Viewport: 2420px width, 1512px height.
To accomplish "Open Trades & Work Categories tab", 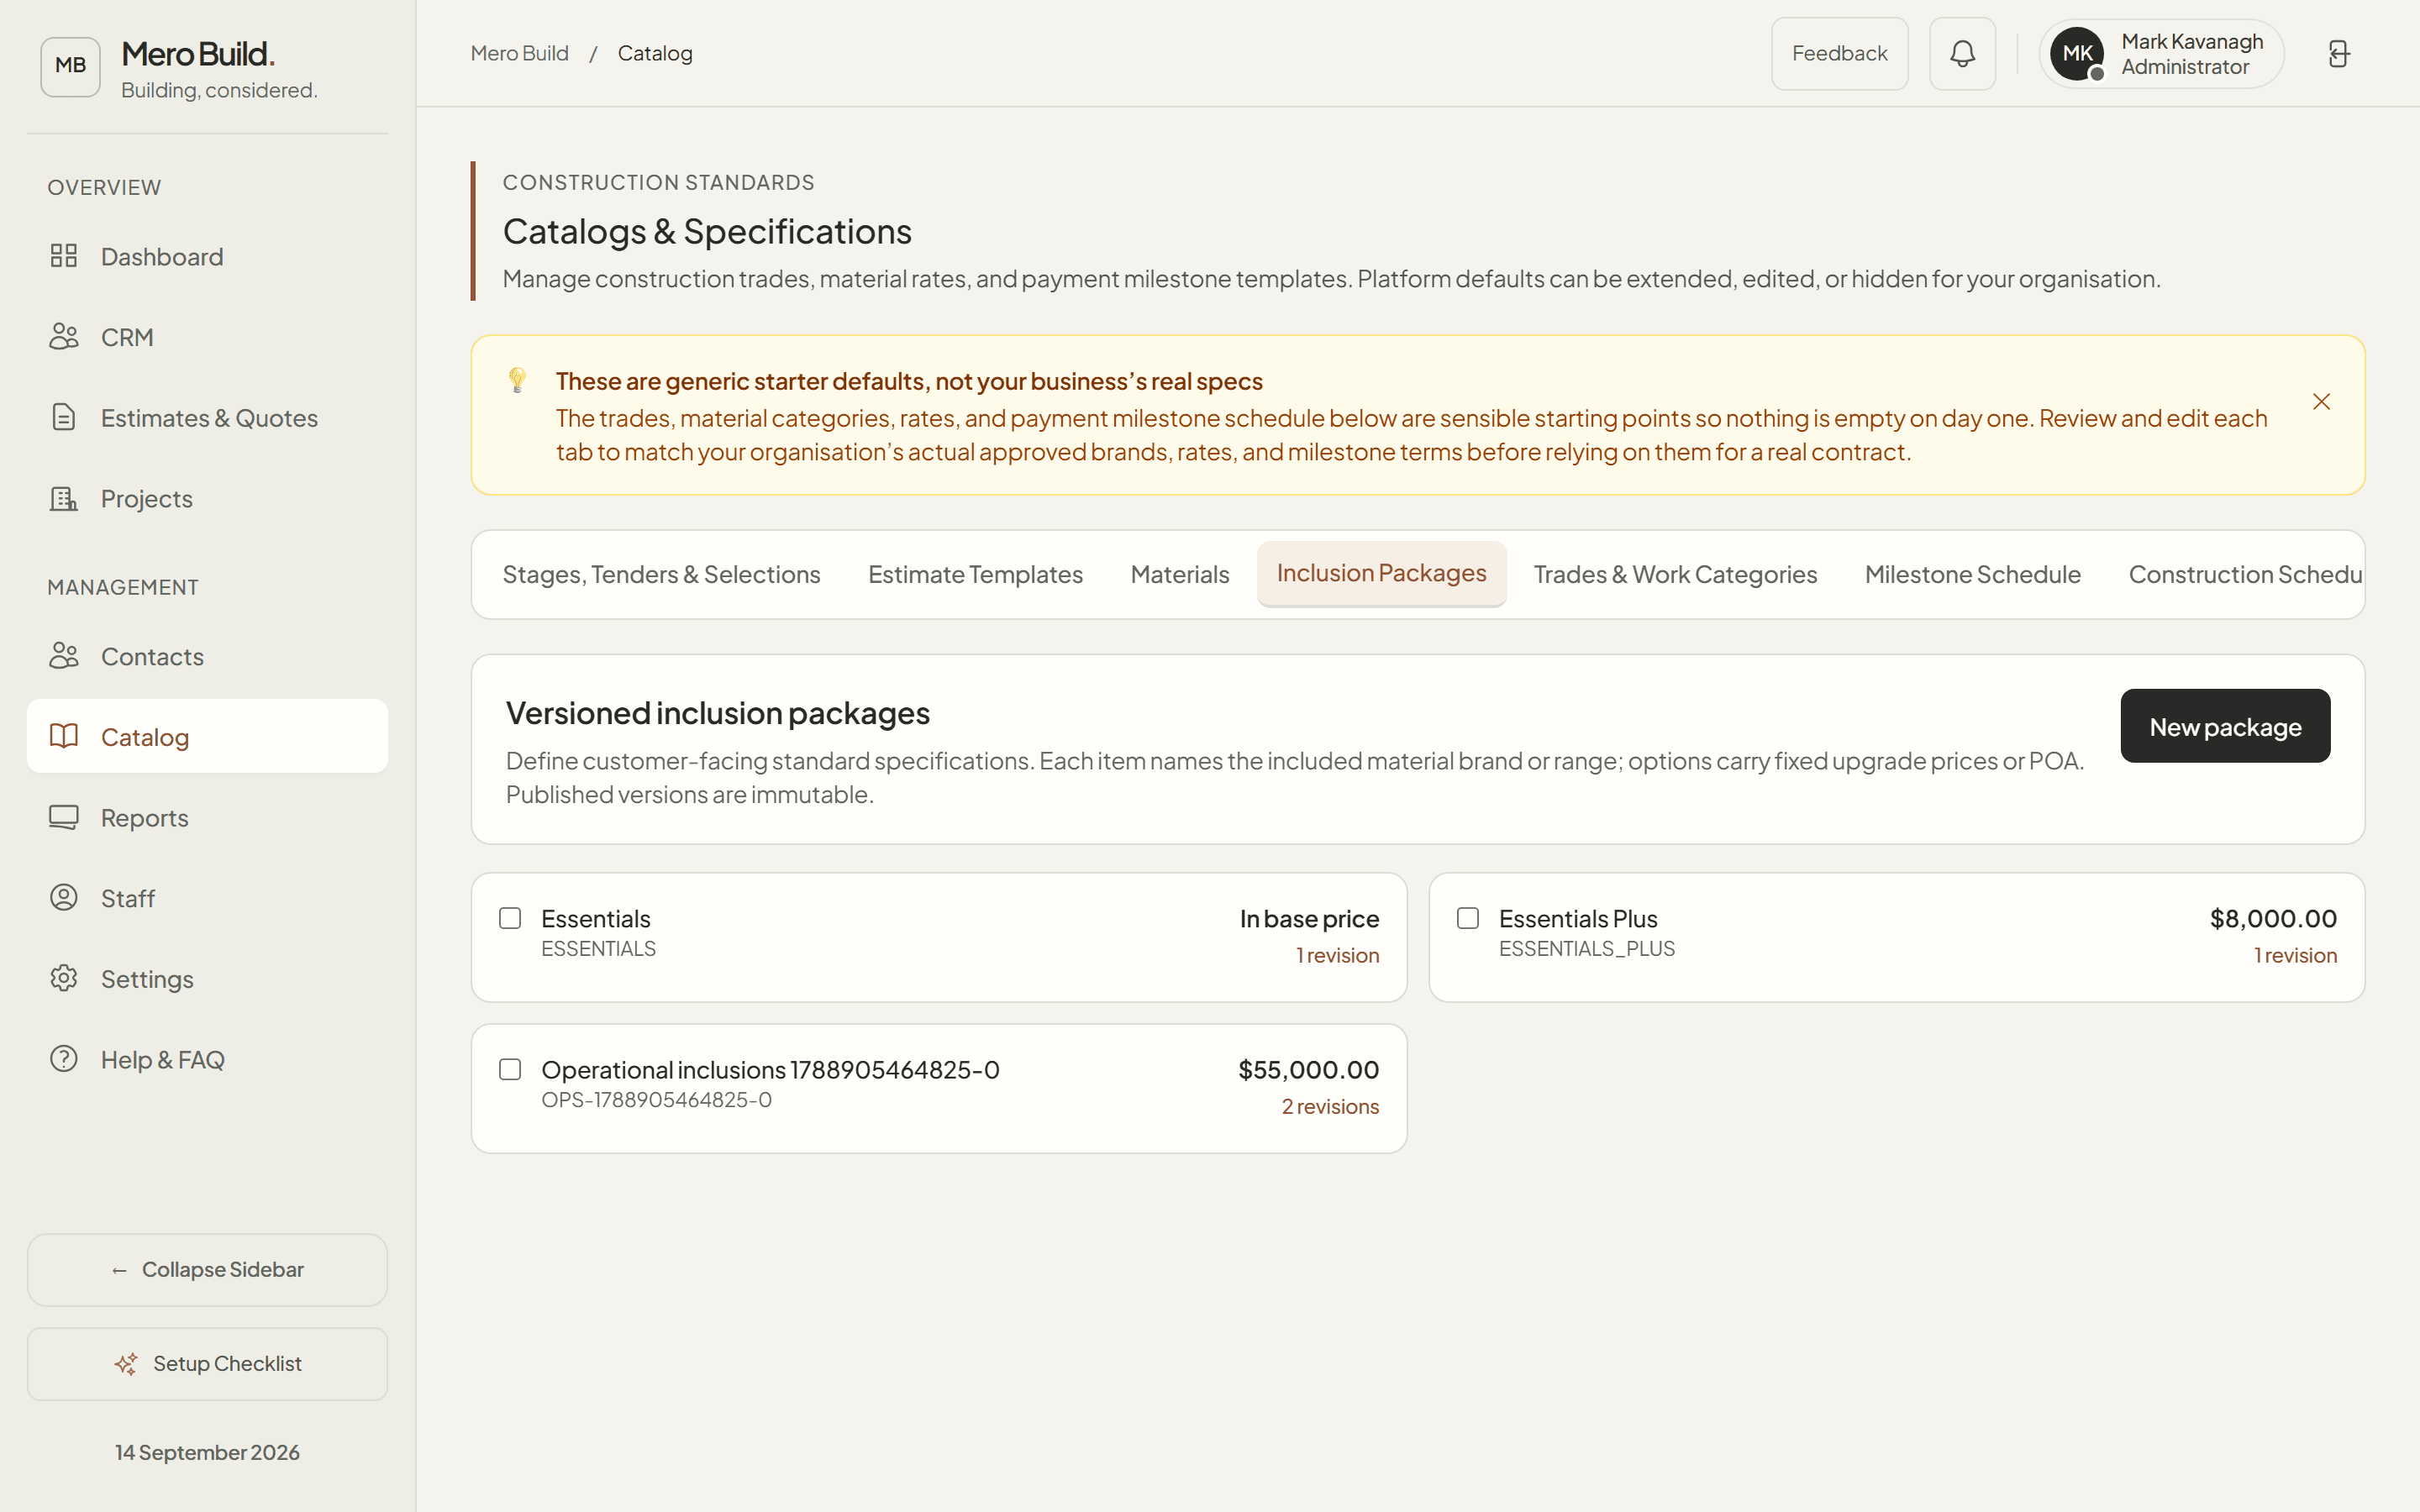I will tap(1675, 575).
